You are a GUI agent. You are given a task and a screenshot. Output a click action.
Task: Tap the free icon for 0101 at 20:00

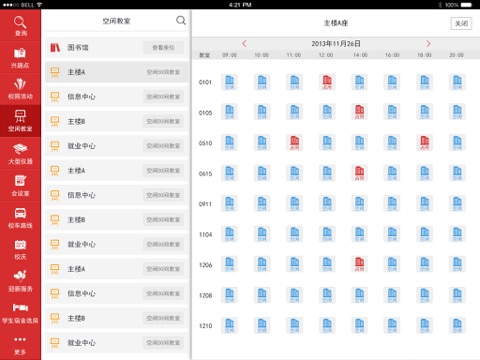[457, 82]
